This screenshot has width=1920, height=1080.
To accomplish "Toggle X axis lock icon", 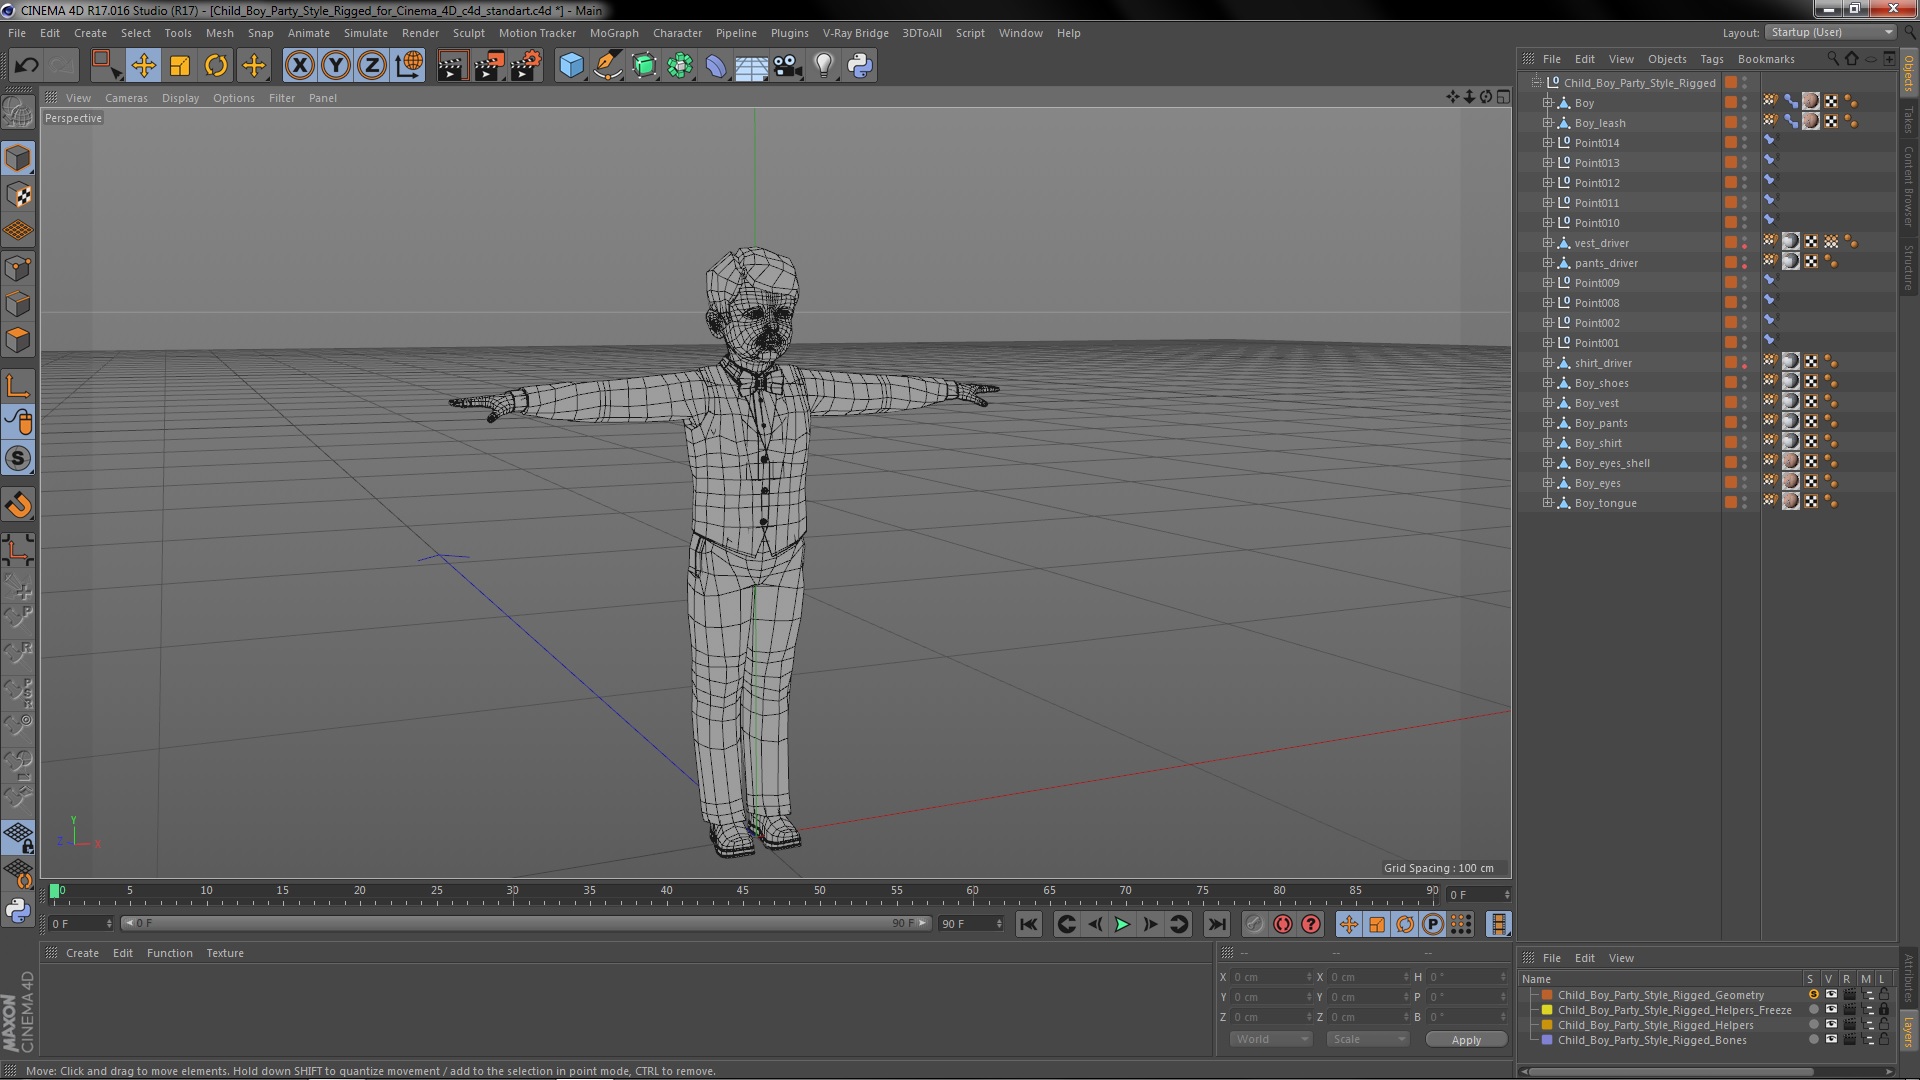I will [x=299, y=66].
